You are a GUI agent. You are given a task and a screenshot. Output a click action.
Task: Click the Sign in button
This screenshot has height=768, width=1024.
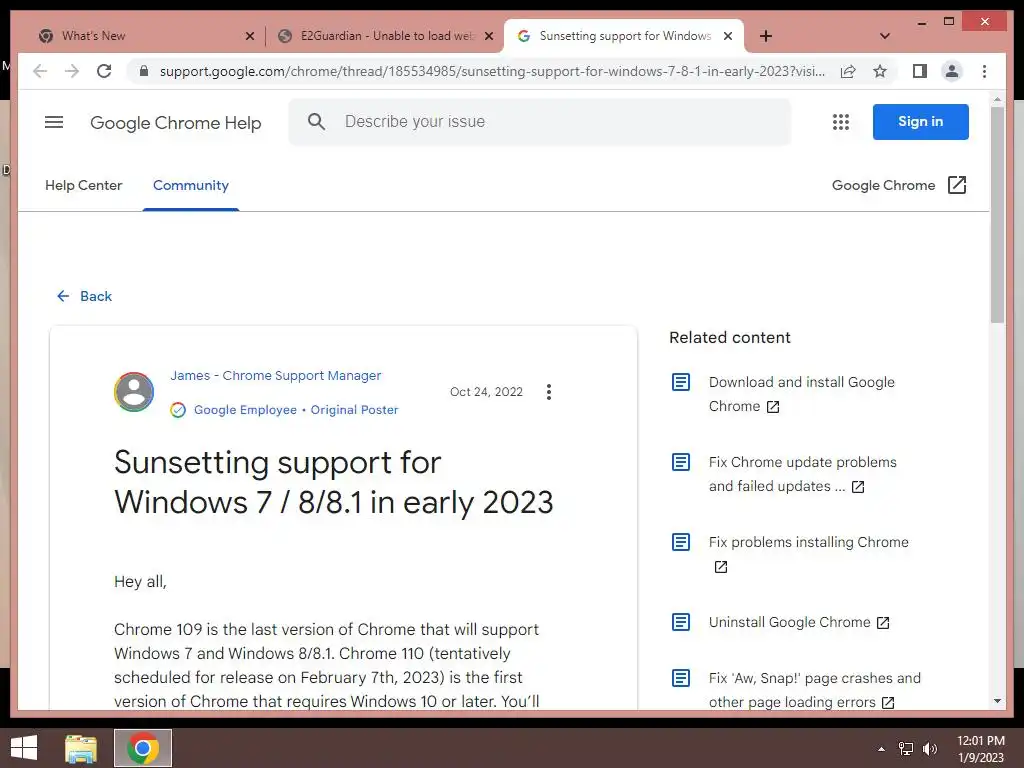[920, 121]
